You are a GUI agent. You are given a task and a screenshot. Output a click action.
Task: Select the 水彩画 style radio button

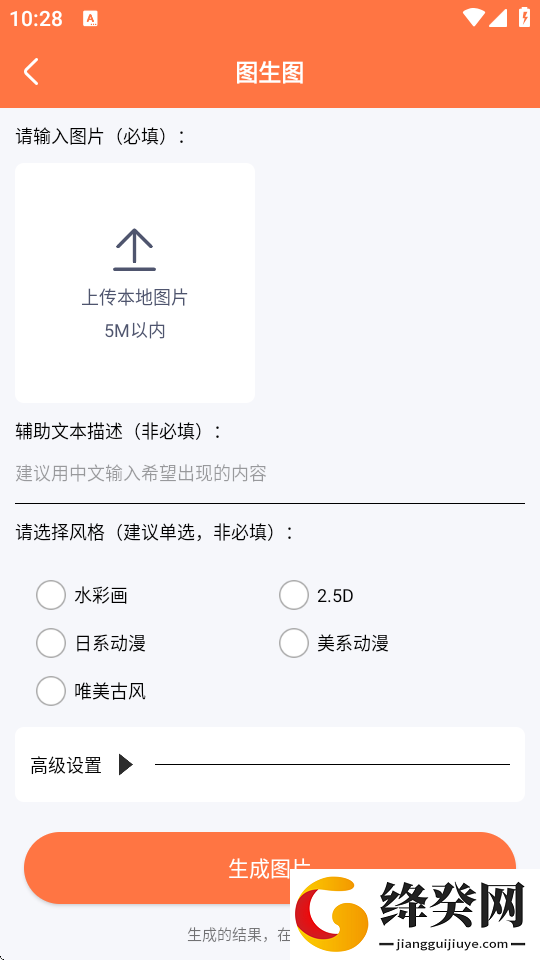51,595
